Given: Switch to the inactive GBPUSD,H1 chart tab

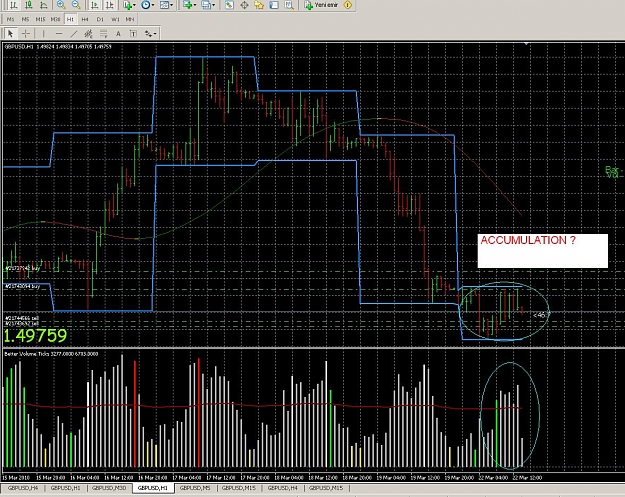Looking at the screenshot, I should [x=66, y=488].
